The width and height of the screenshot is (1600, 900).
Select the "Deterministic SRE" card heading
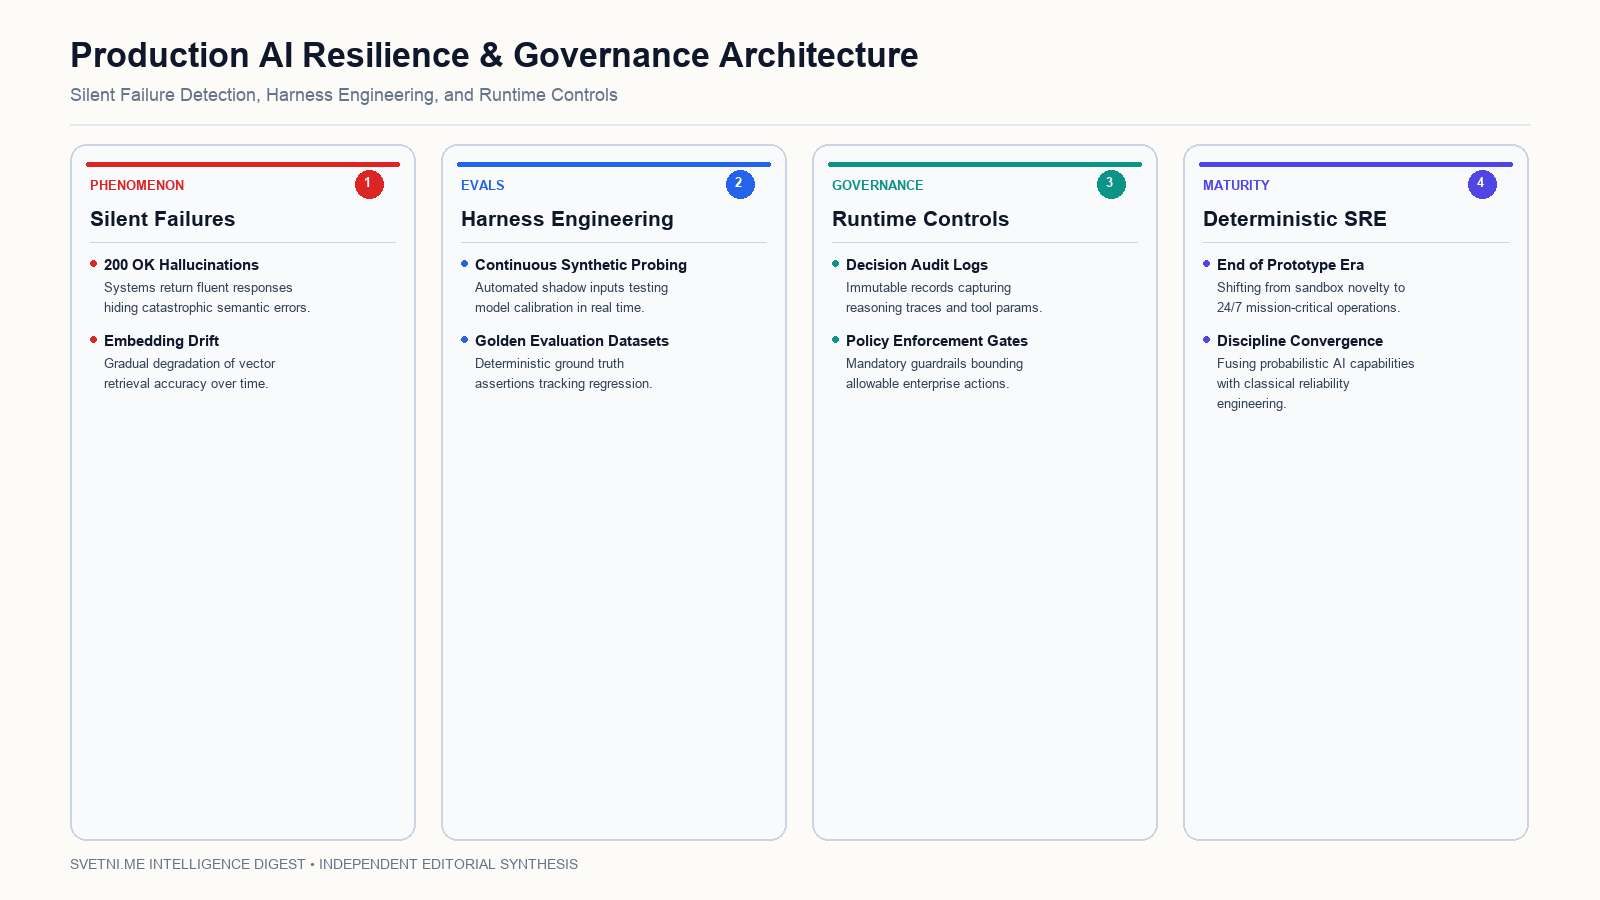point(1294,219)
